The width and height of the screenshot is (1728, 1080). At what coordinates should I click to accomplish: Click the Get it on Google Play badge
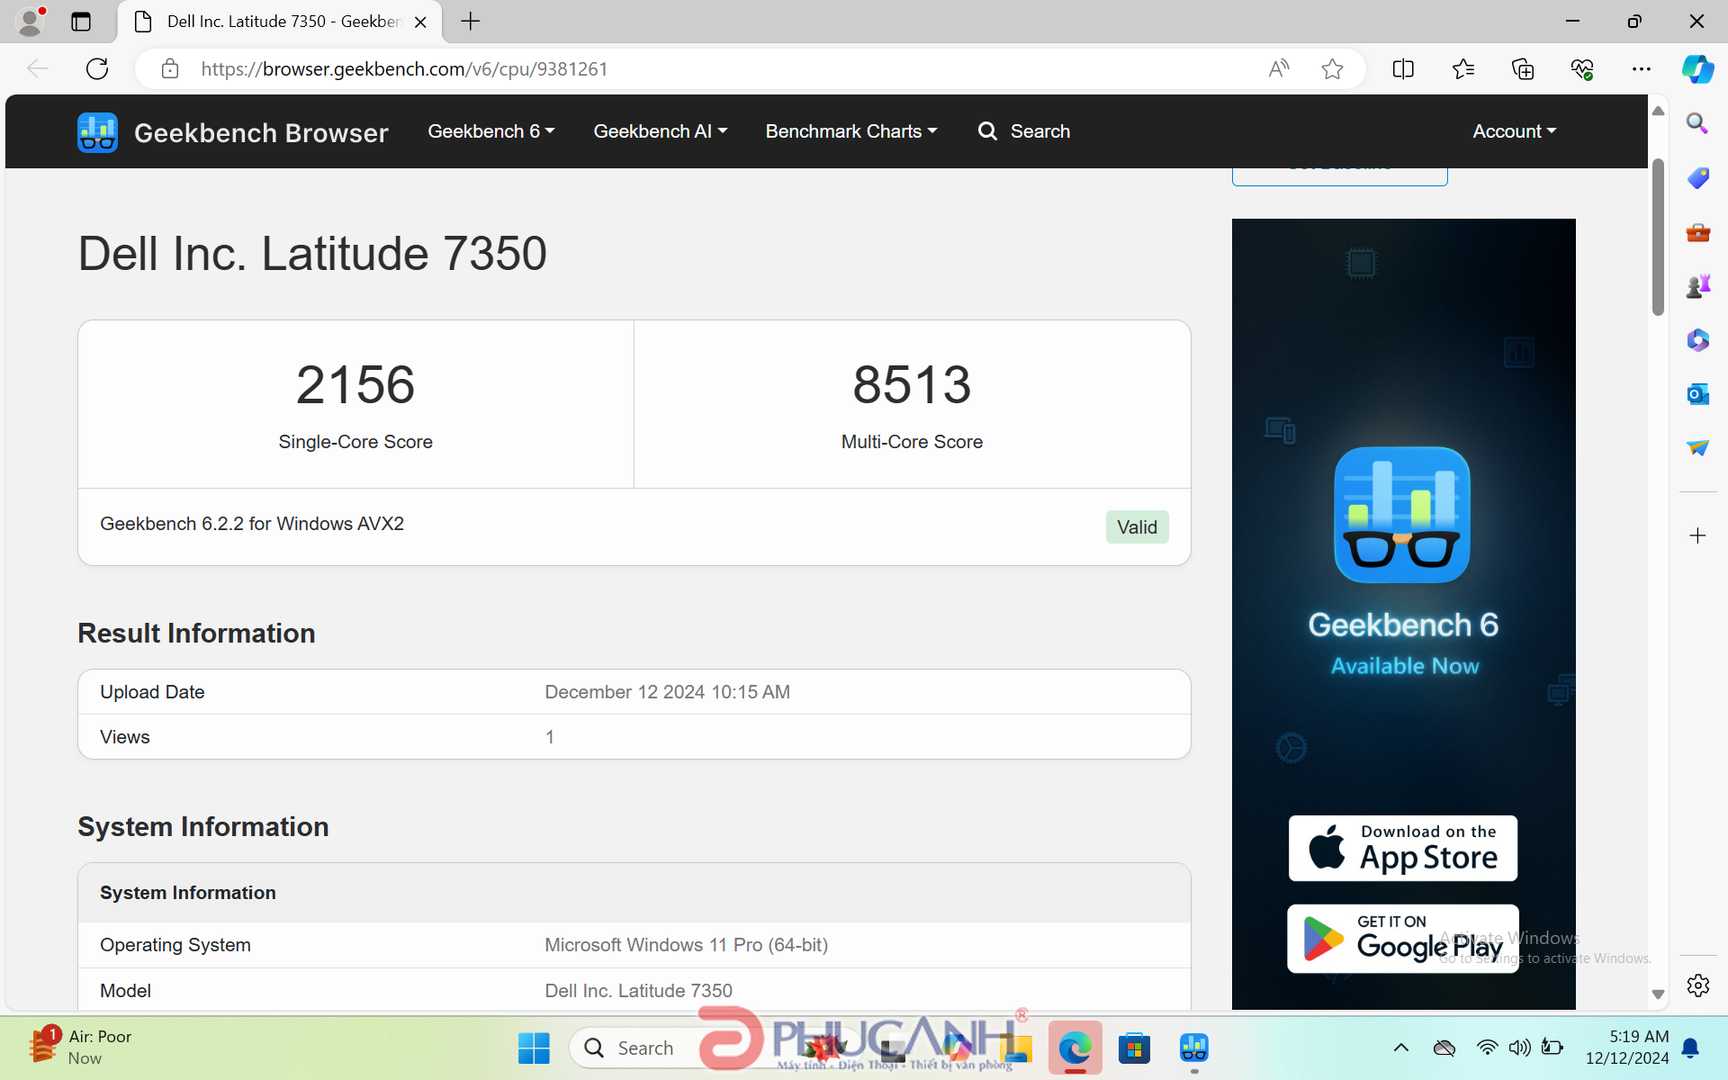(1403, 939)
